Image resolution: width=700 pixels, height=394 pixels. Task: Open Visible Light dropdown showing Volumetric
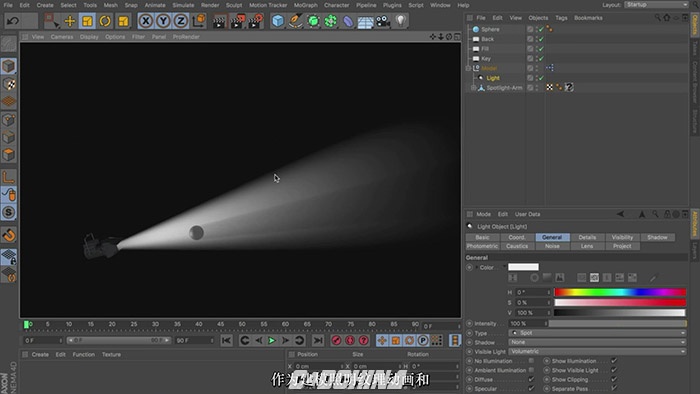[597, 352]
